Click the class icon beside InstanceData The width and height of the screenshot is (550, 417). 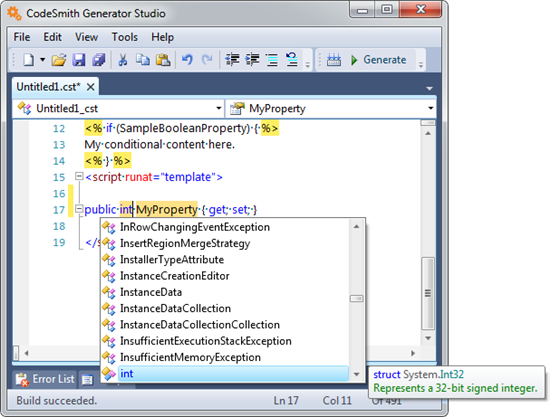click(109, 292)
